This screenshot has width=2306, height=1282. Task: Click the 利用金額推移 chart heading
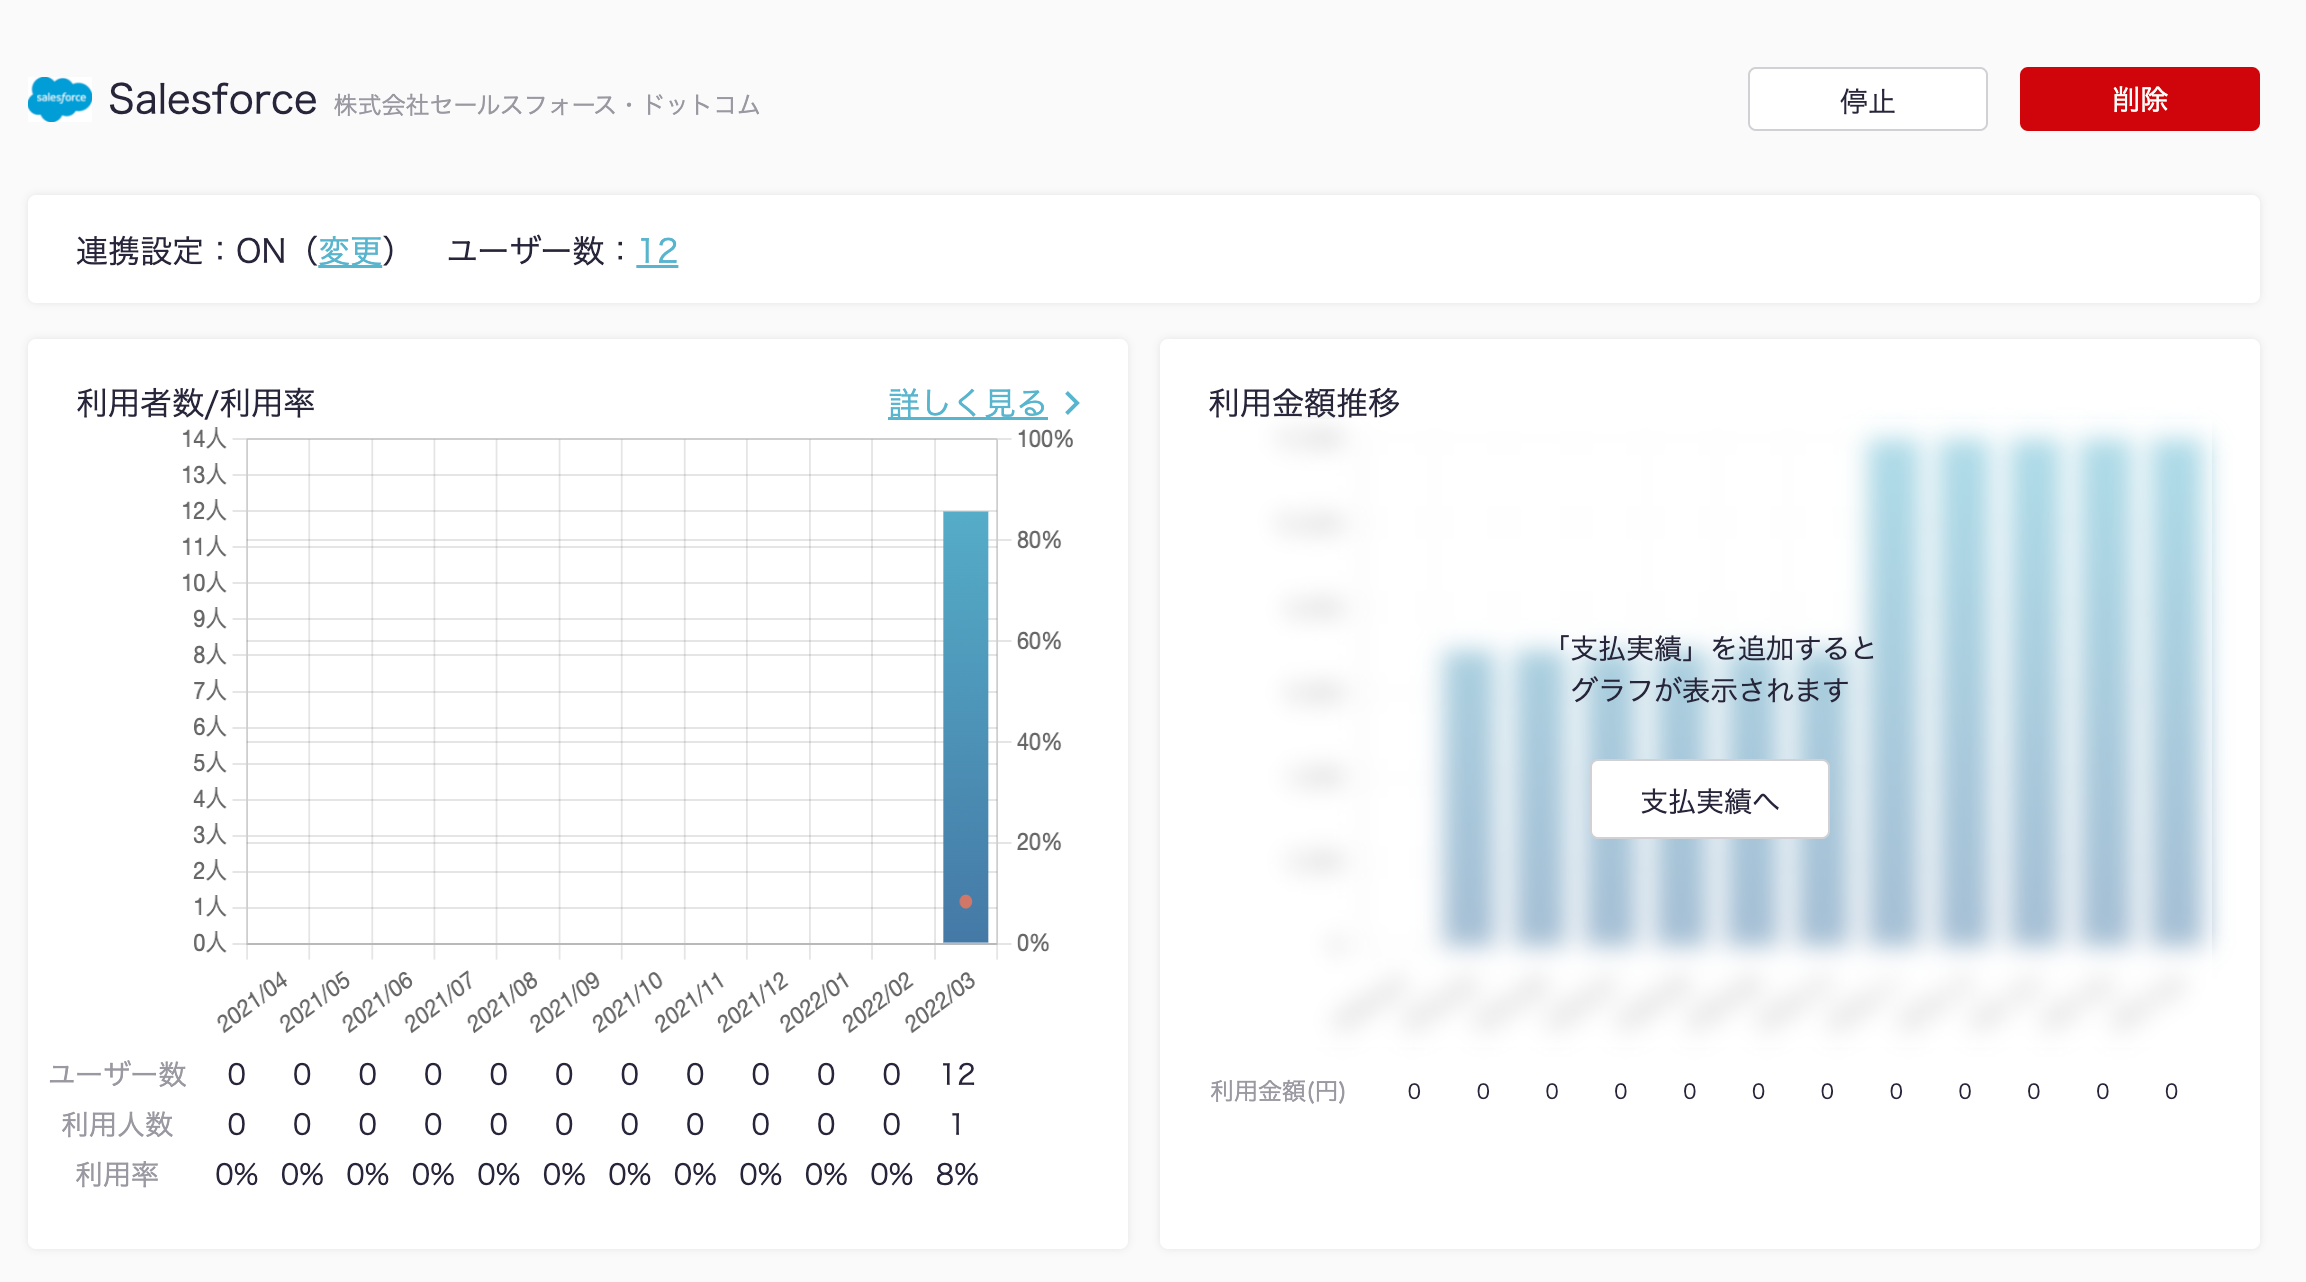point(1303,403)
